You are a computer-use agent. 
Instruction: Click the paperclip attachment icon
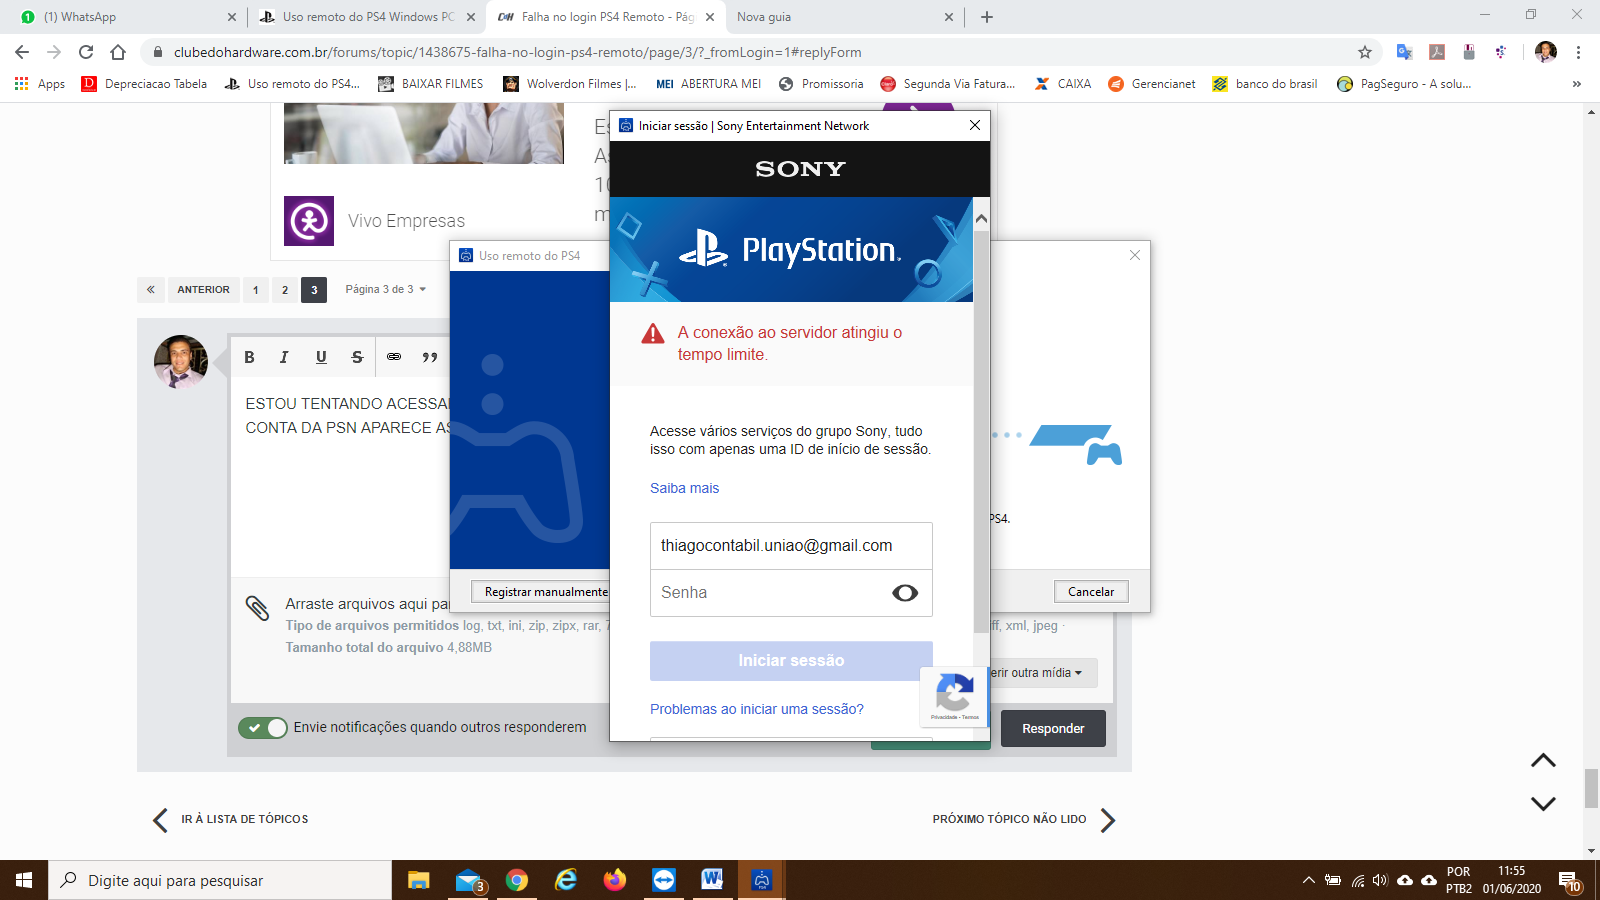coord(257,607)
